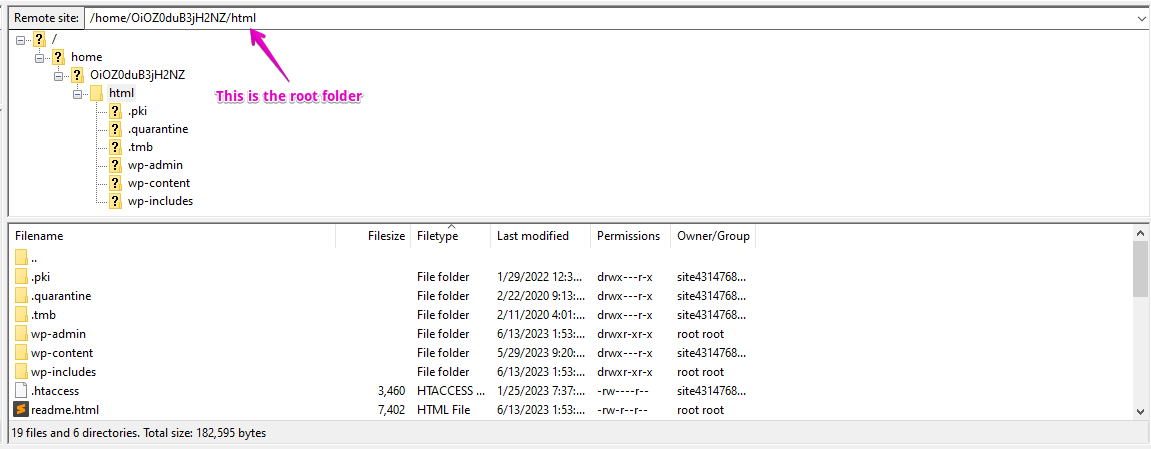Click the readme.html Sublime file icon
The height and width of the screenshot is (449, 1151).
click(21, 409)
